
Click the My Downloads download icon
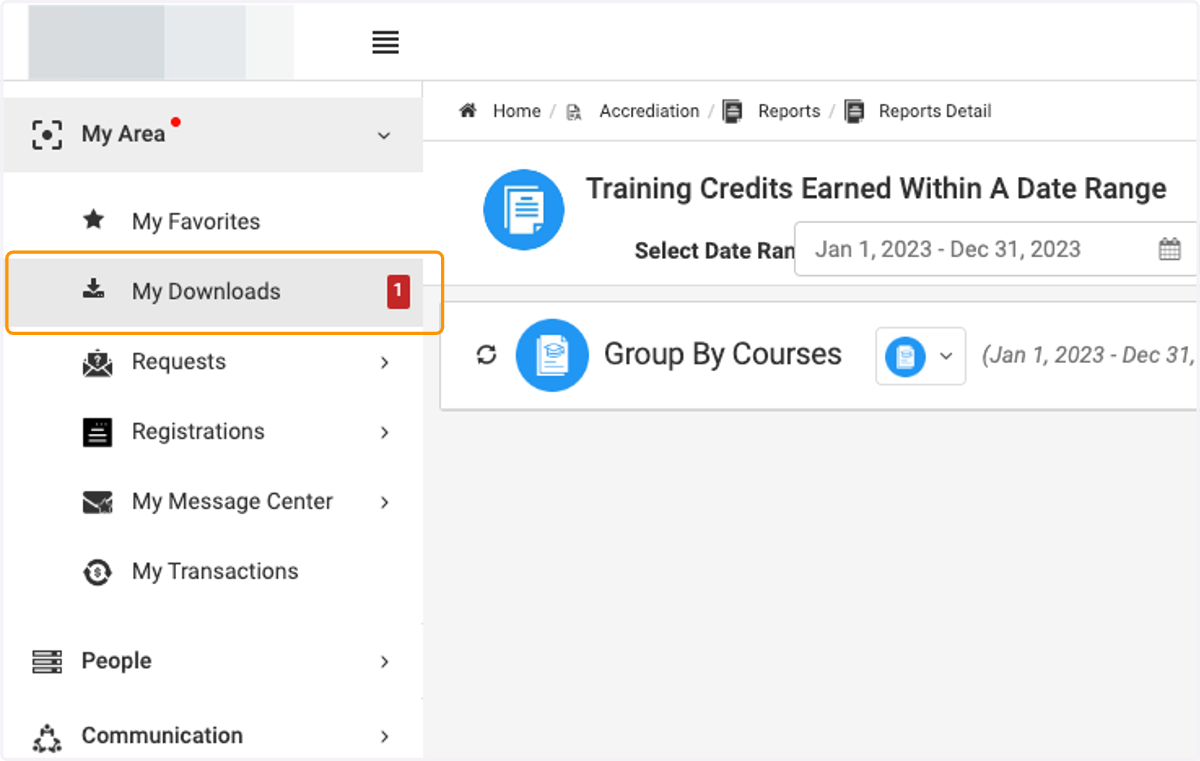click(94, 290)
